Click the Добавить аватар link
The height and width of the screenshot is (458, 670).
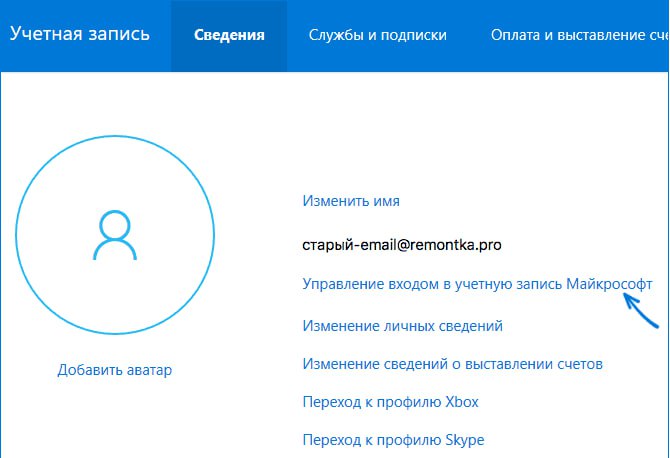115,370
